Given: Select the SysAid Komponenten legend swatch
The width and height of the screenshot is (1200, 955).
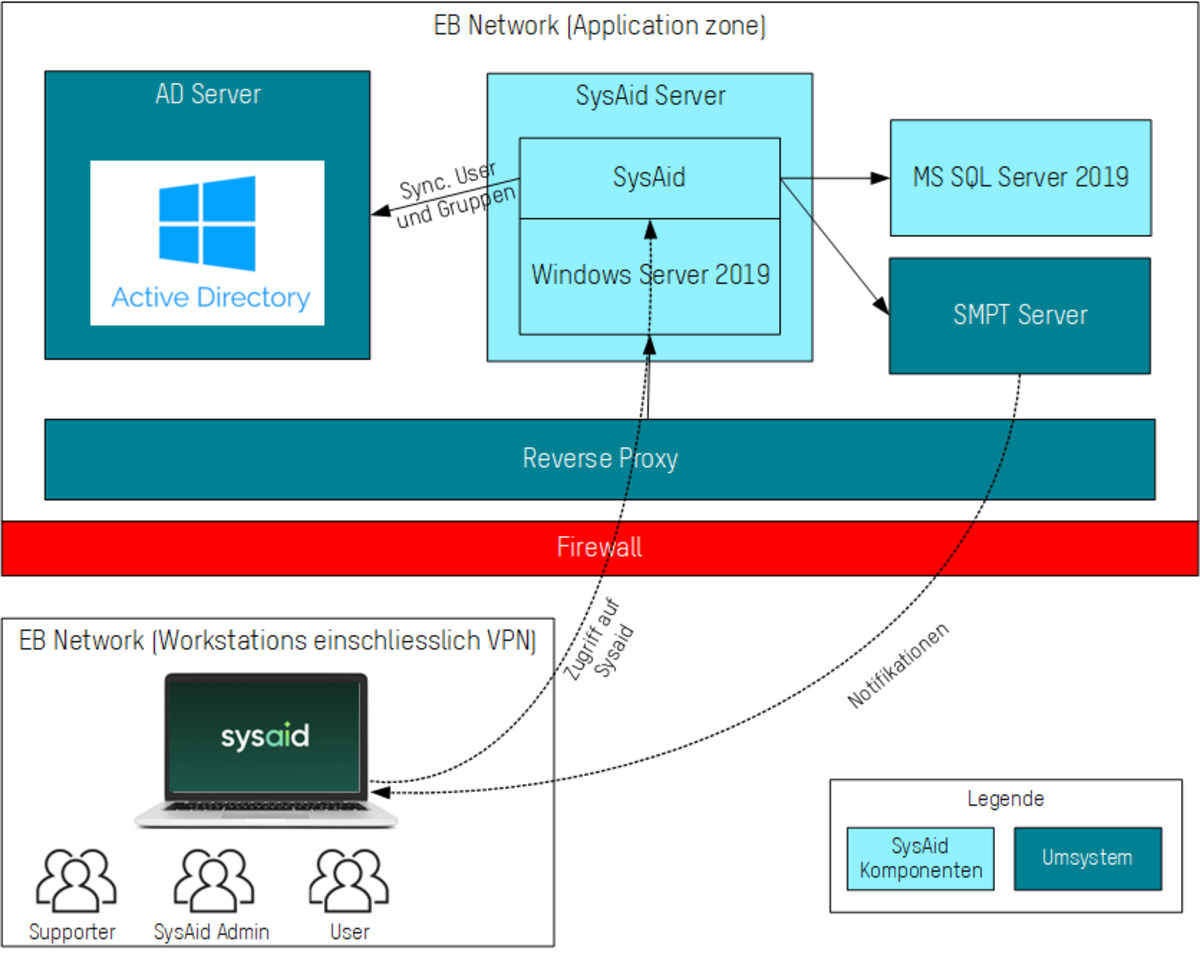Looking at the screenshot, I should pyautogui.click(x=920, y=859).
